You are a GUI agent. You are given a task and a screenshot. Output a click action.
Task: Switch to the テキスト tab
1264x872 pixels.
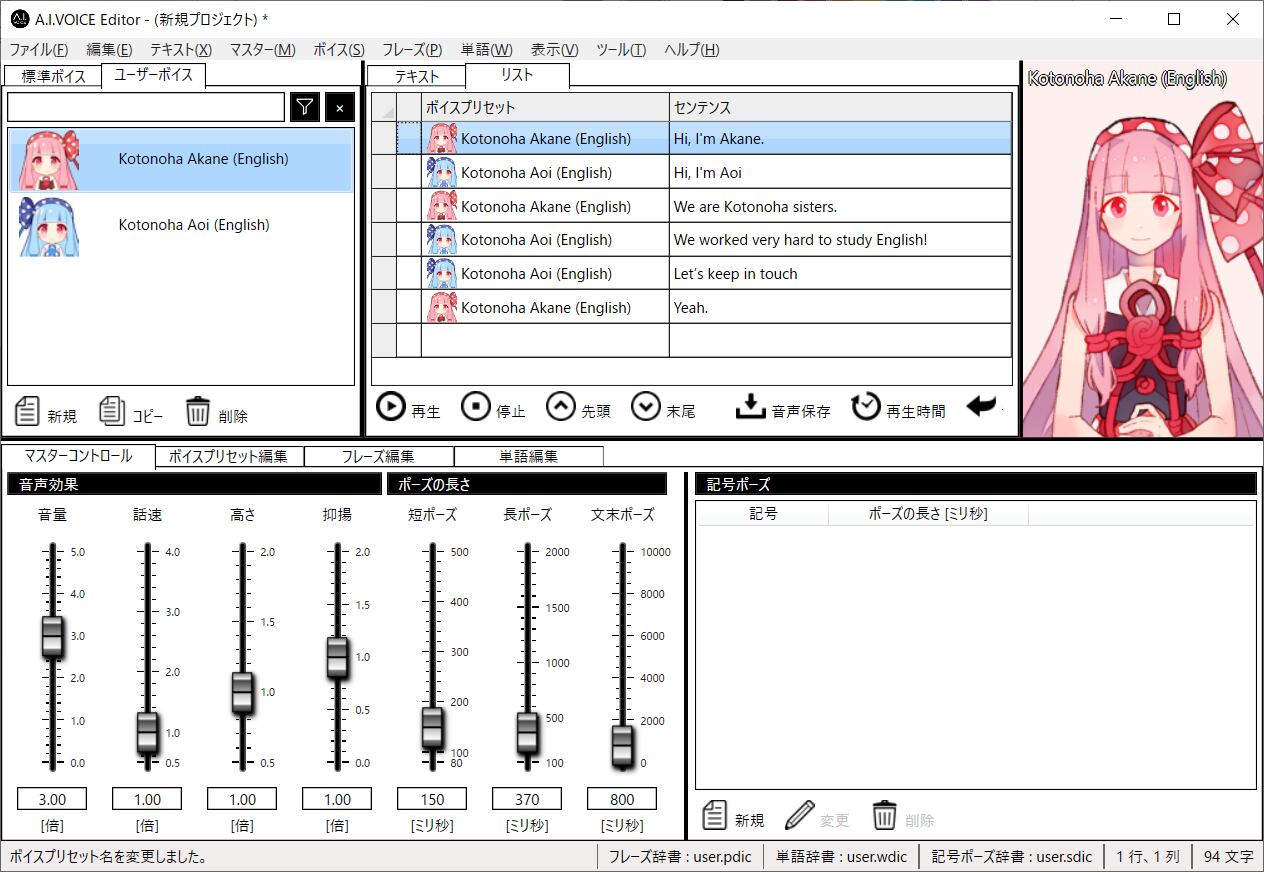pos(417,76)
